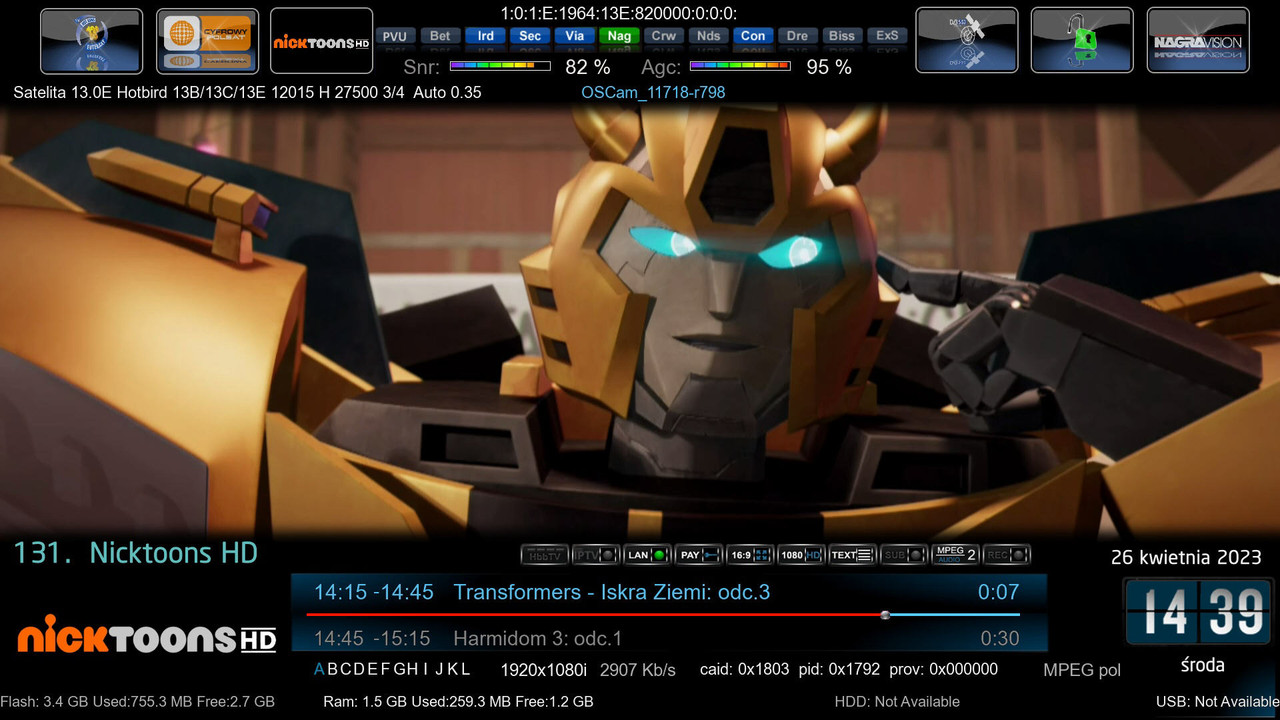1280x720 pixels.
Task: Click the PVU encryption indicator
Action: pyautogui.click(x=395, y=36)
